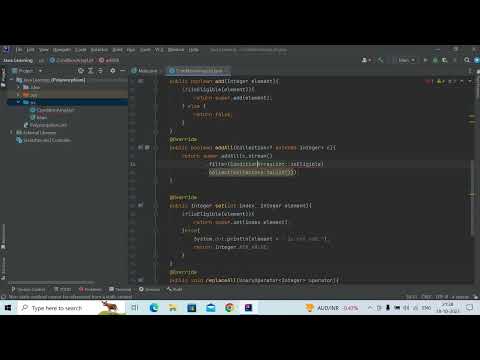Click override gutter icon beside add method
The height and width of the screenshot is (360, 480).
click(141, 81)
